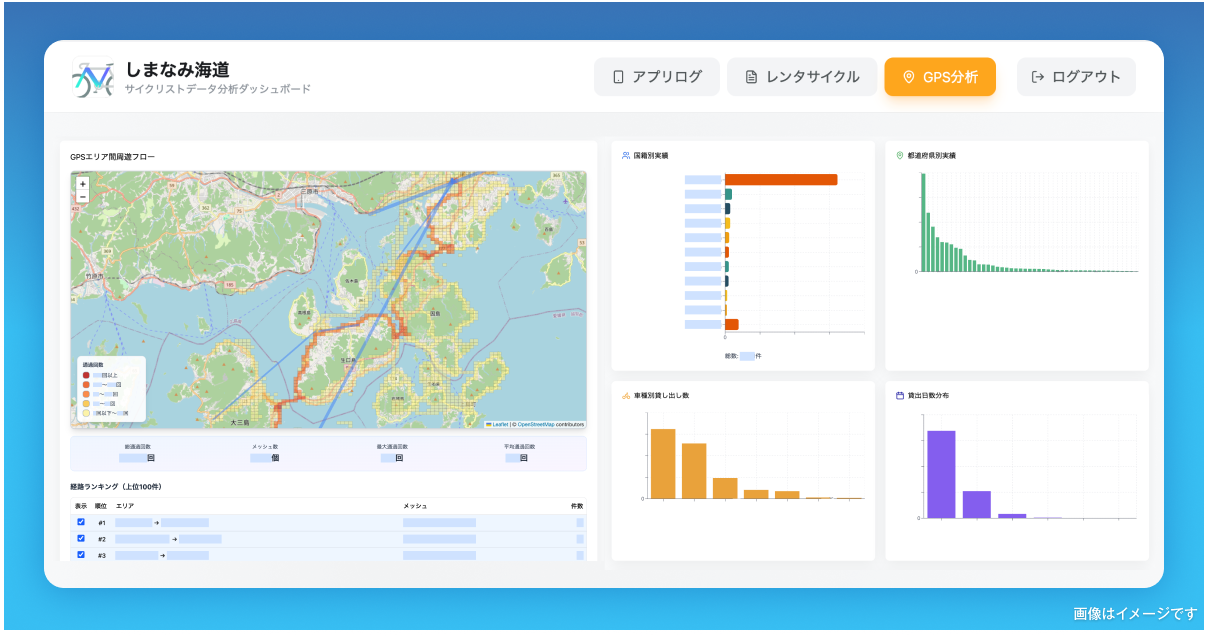The height and width of the screenshot is (636, 1208).
Task: Uncheck the route #1 display checkbox
Action: 81,522
